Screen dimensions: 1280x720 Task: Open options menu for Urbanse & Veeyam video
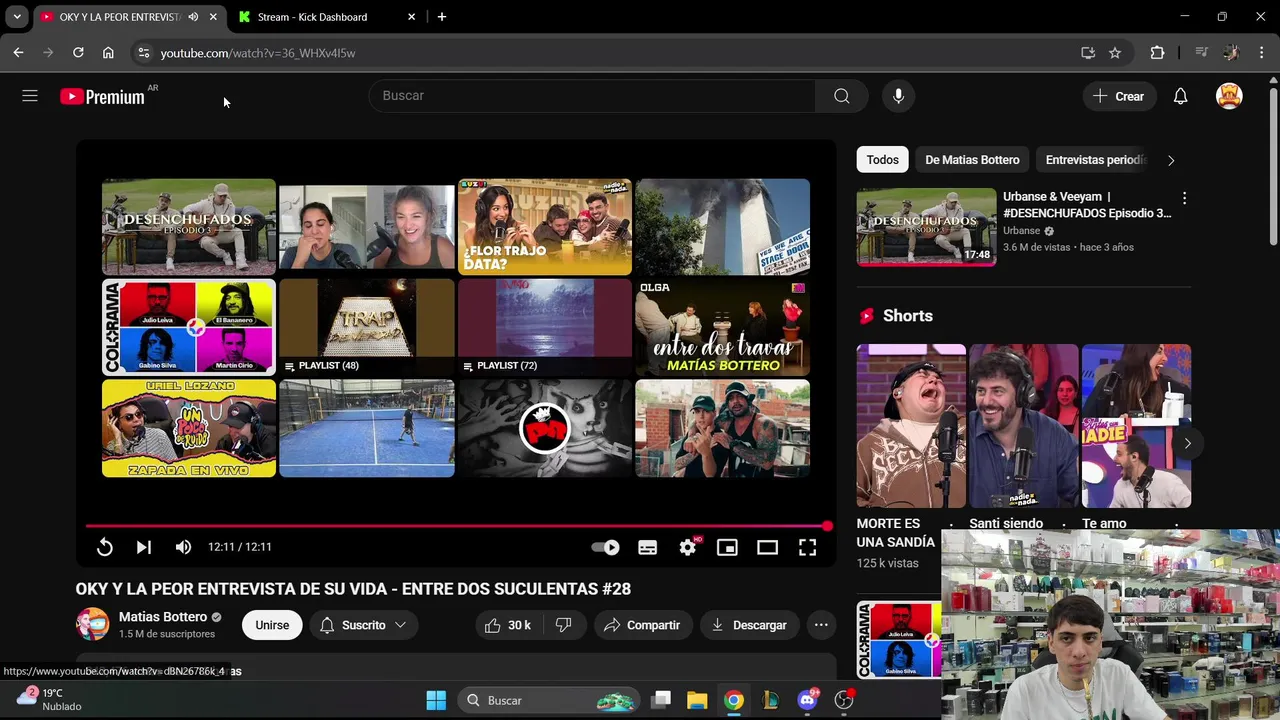tap(1184, 198)
